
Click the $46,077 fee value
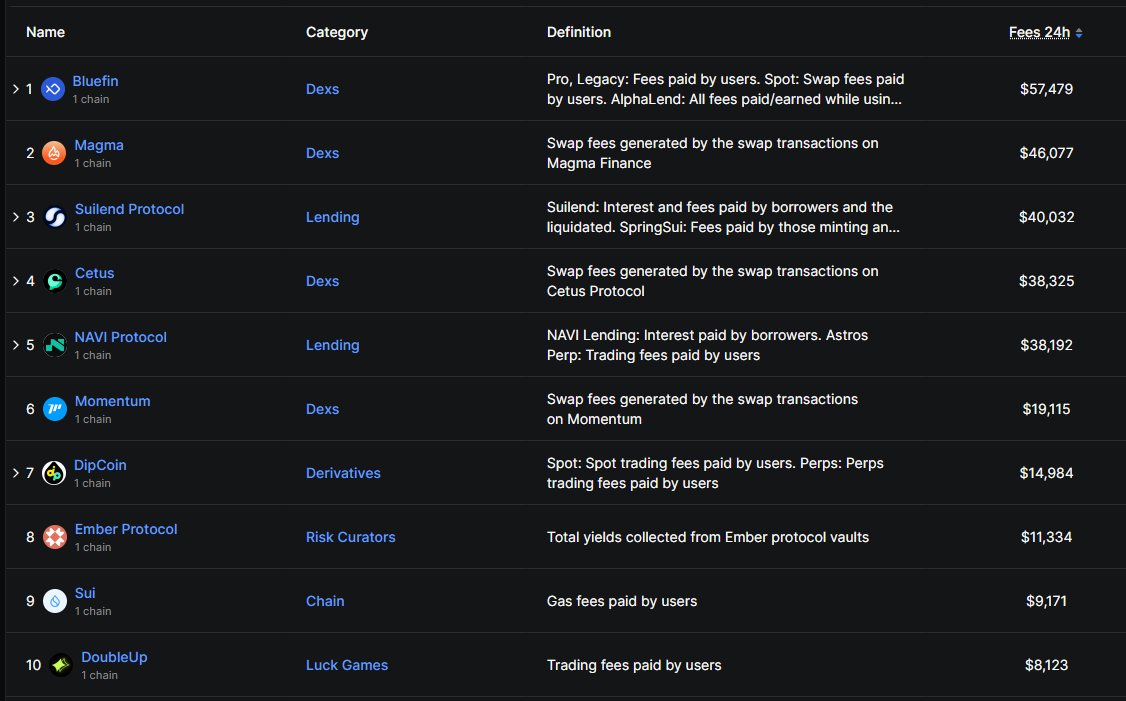(1046, 153)
